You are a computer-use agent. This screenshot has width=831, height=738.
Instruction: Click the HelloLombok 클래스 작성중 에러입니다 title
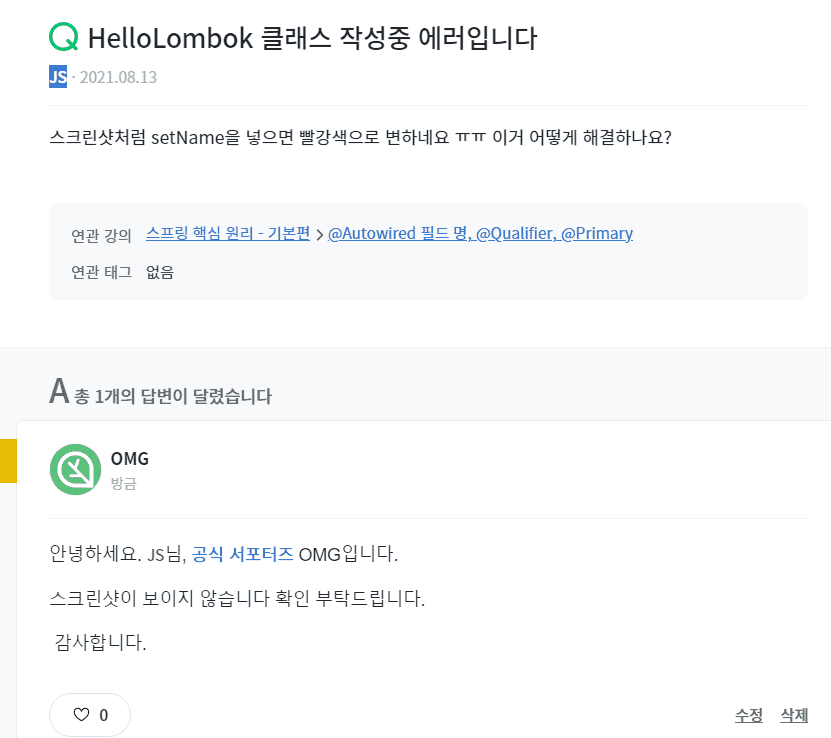313,38
